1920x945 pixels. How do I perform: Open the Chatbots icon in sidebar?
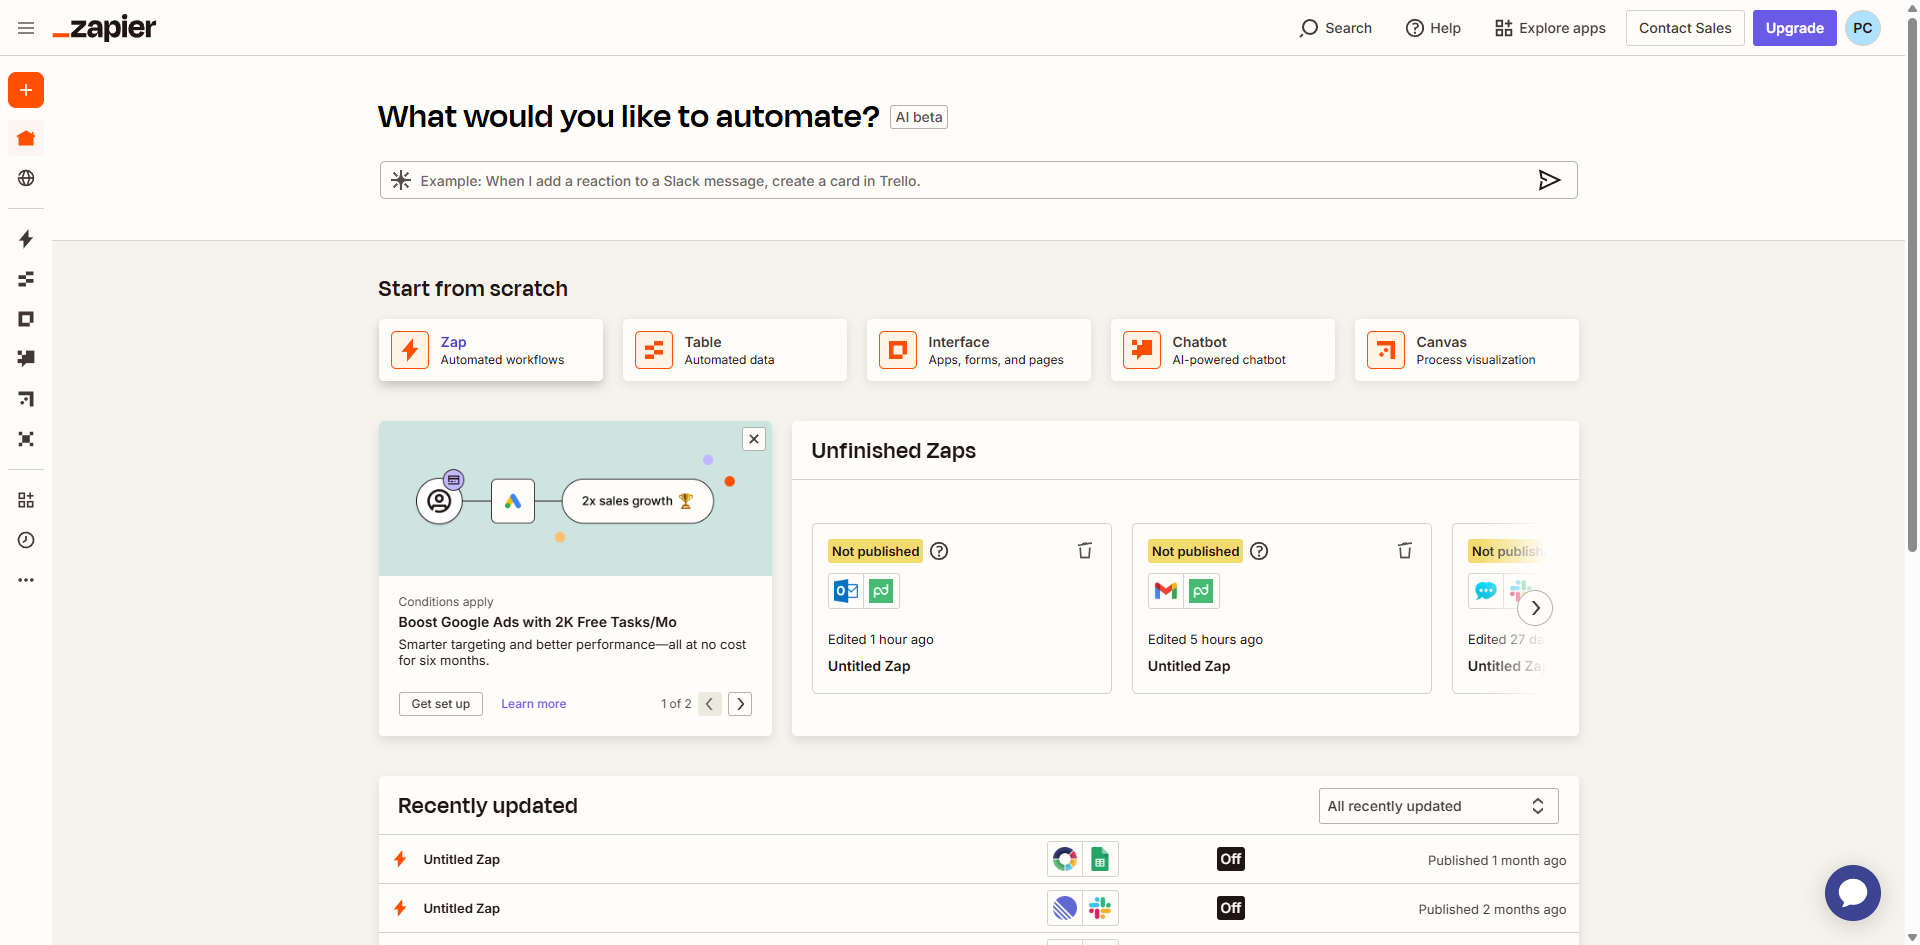(26, 358)
